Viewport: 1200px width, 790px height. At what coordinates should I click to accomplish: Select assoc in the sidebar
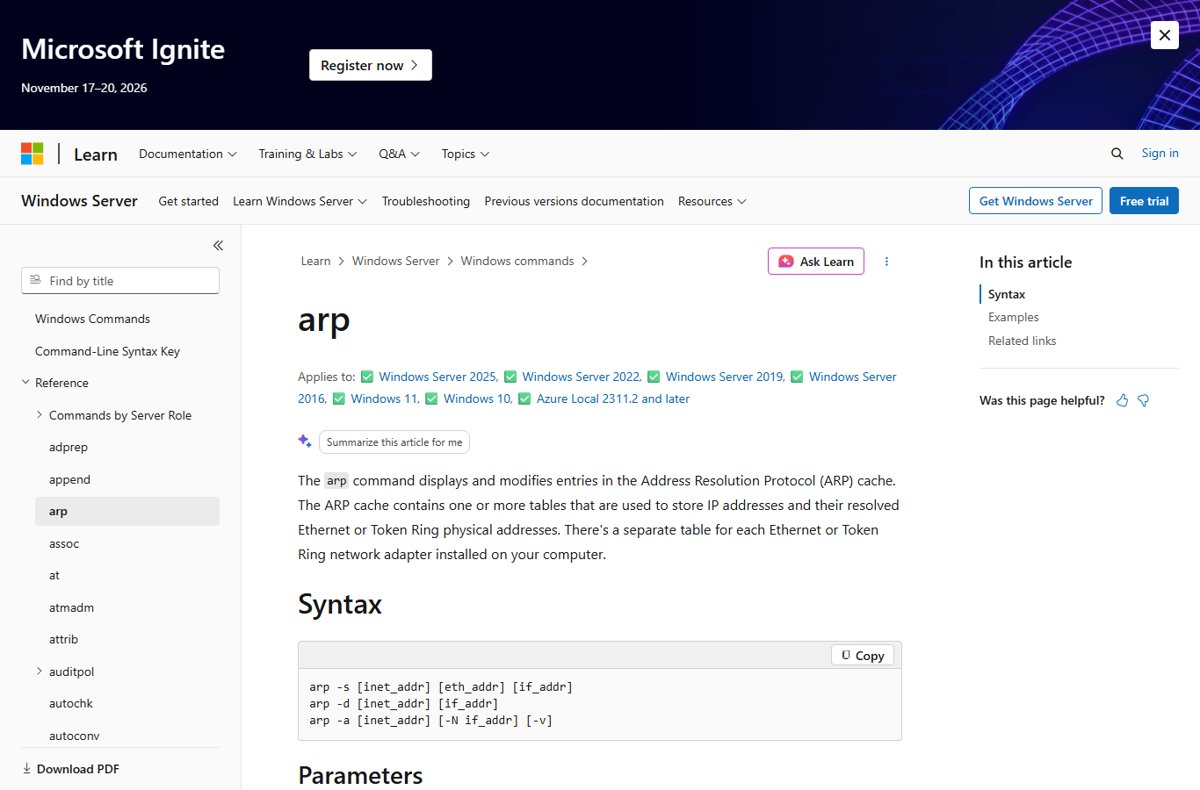pyautogui.click(x=64, y=543)
